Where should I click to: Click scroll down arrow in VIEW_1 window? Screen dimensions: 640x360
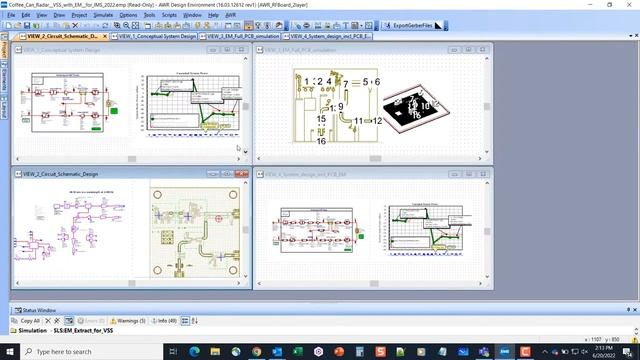click(246, 152)
